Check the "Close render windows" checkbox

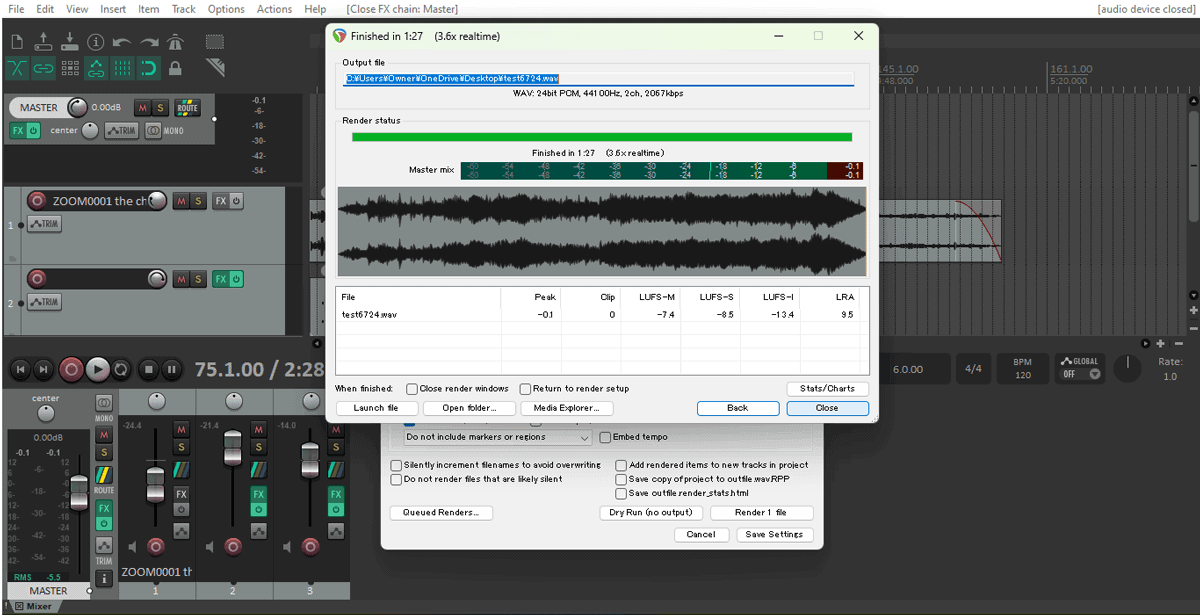point(412,389)
